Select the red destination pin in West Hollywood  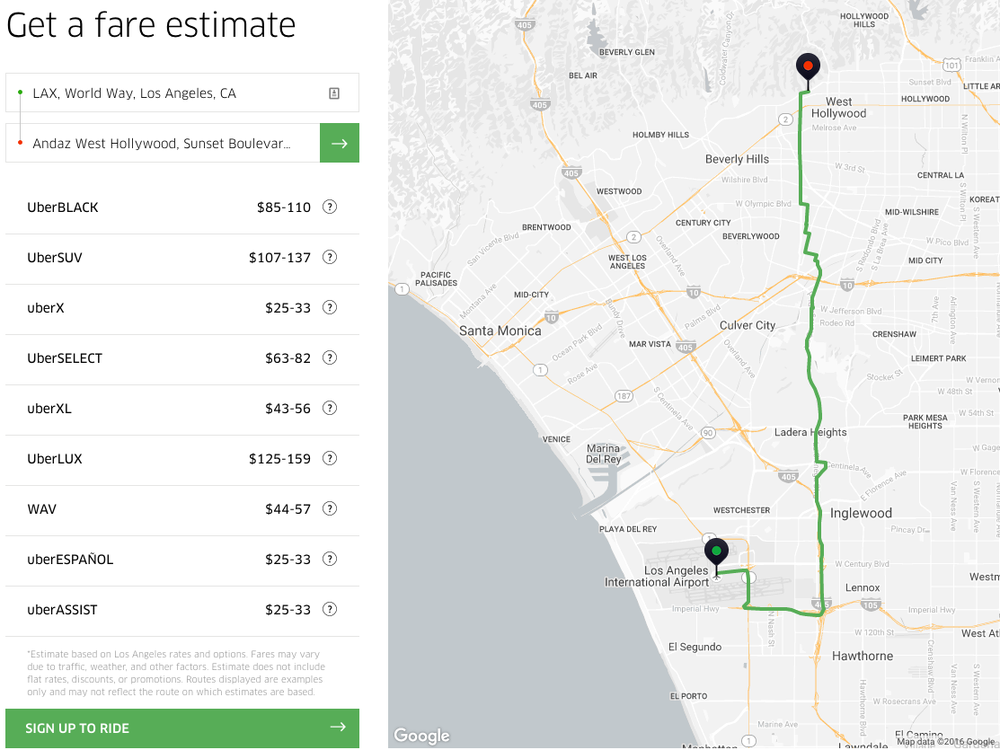[x=808, y=67]
